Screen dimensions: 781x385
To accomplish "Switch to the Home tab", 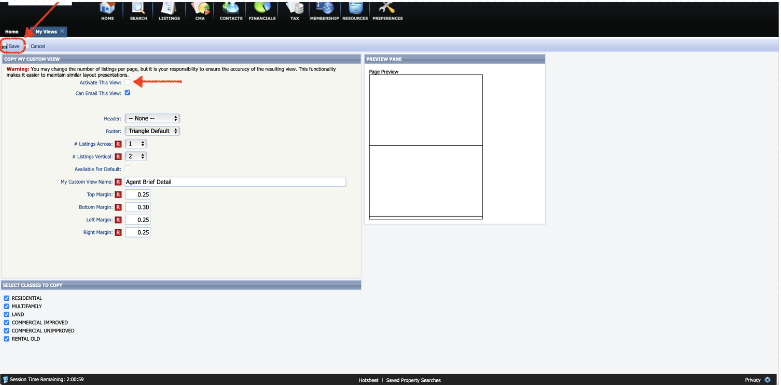I will (x=12, y=31).
